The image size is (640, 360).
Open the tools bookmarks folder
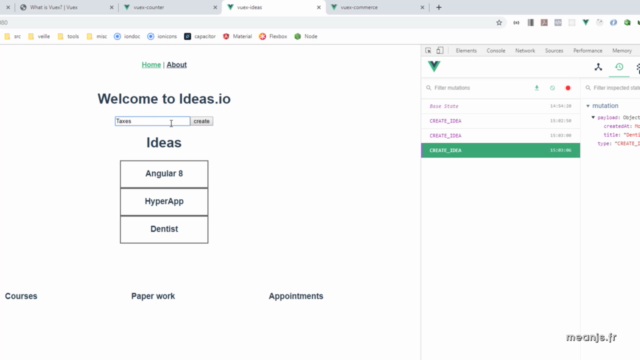[x=69, y=36]
